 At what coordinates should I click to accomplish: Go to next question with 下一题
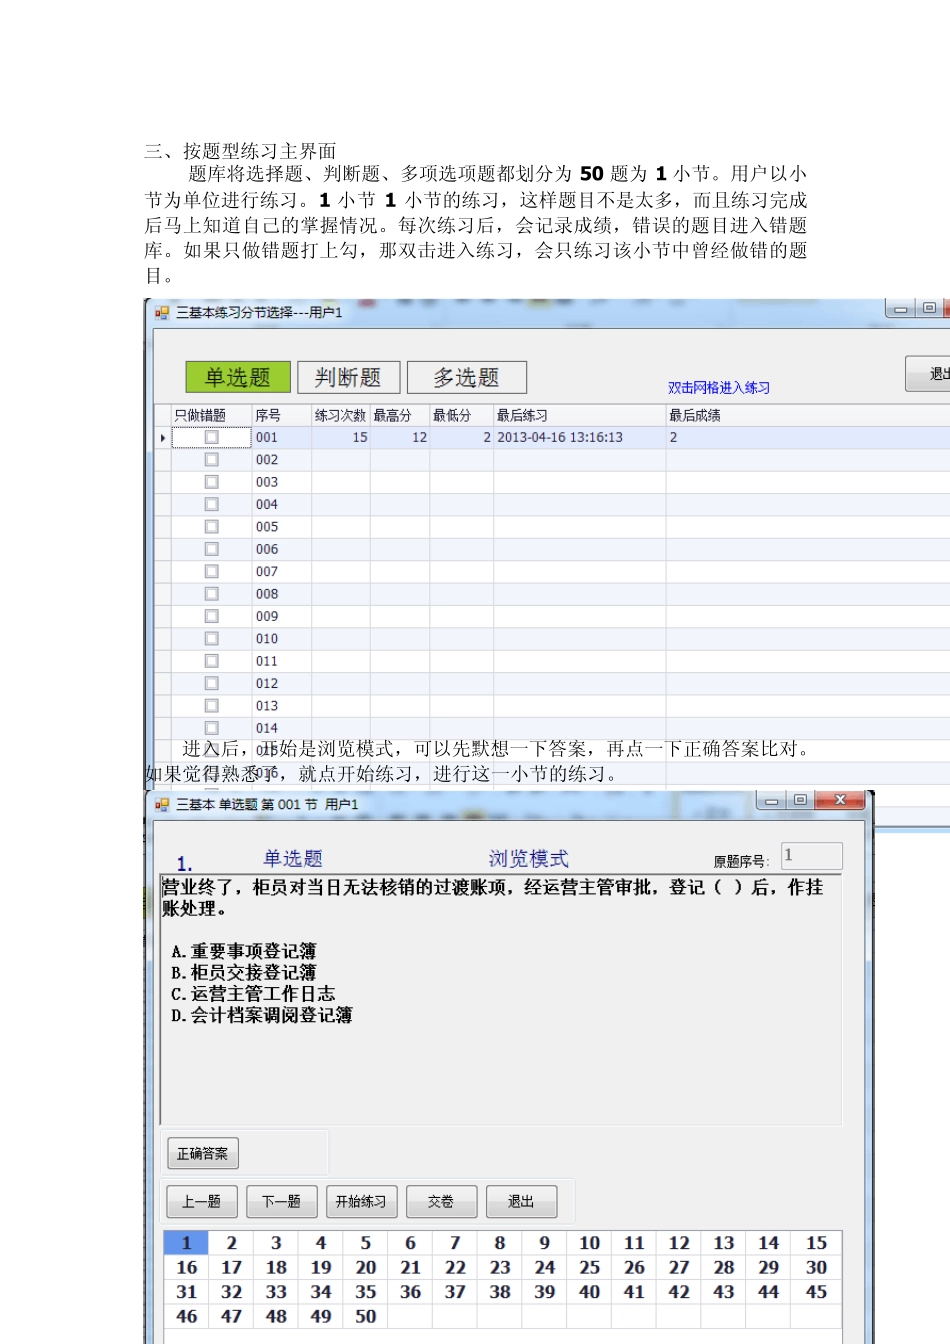(281, 1202)
